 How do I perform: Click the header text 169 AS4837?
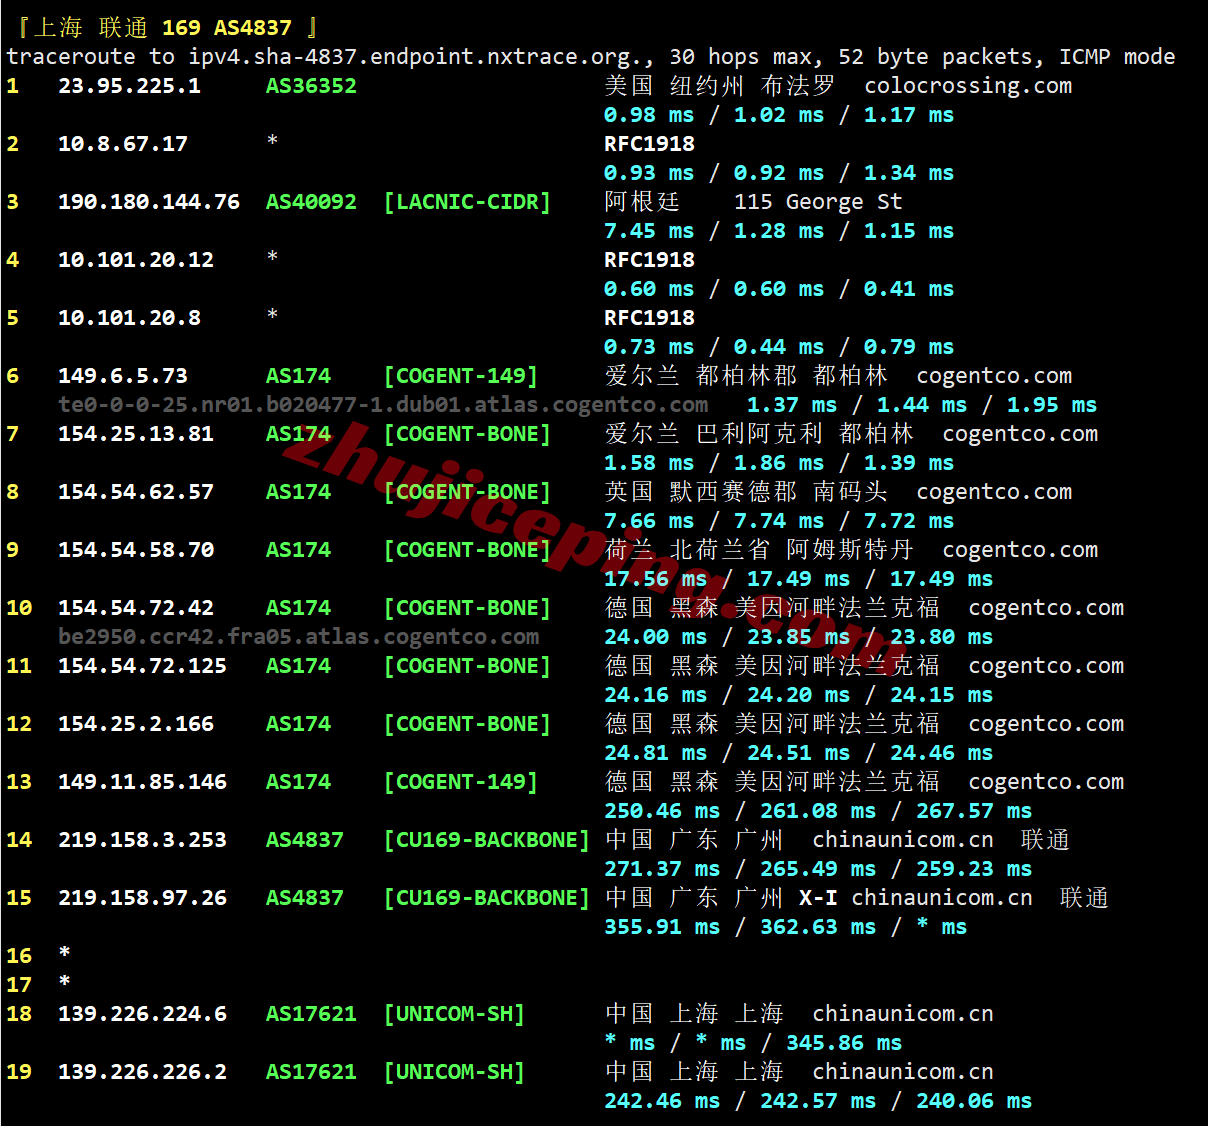pos(227,28)
